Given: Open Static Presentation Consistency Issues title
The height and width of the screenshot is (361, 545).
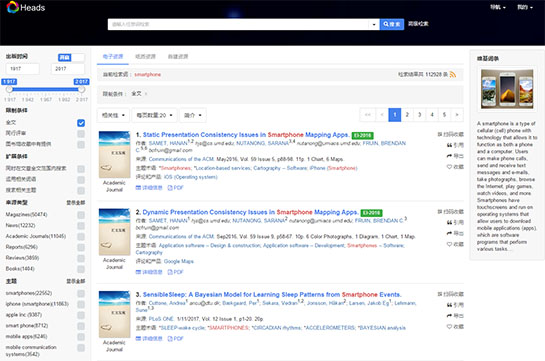Looking at the screenshot, I should [x=246, y=135].
